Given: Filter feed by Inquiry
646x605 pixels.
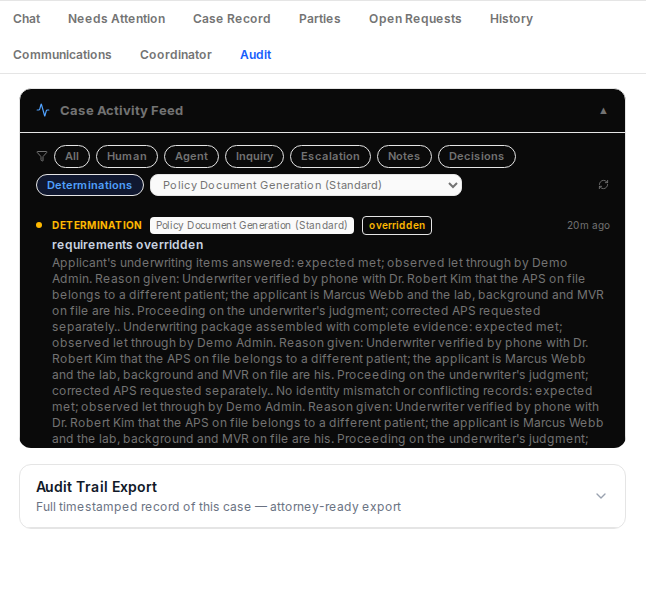Looking at the screenshot, I should 255,157.
